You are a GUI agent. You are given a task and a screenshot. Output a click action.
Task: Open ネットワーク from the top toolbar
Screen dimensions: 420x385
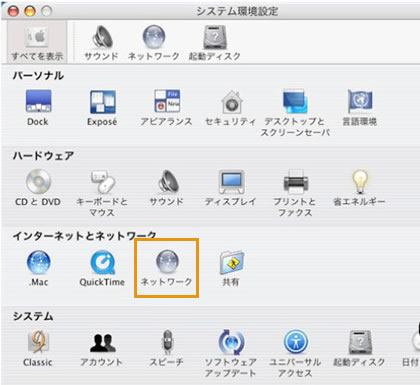pyautogui.click(x=154, y=42)
